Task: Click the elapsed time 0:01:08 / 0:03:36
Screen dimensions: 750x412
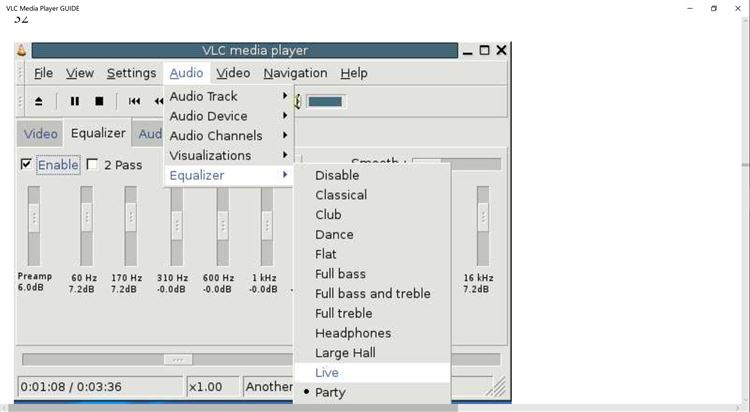Action: click(71, 387)
